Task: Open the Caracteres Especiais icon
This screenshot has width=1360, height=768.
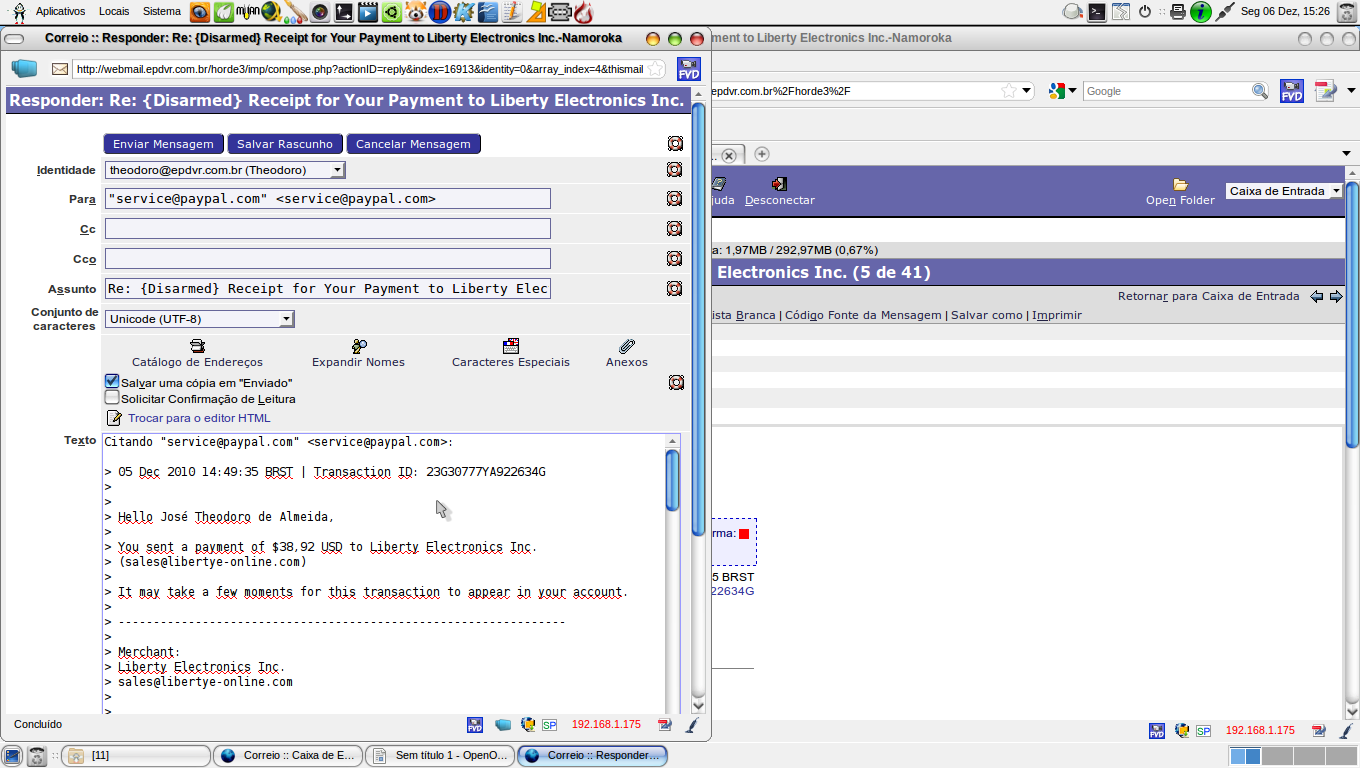Action: 511,346
